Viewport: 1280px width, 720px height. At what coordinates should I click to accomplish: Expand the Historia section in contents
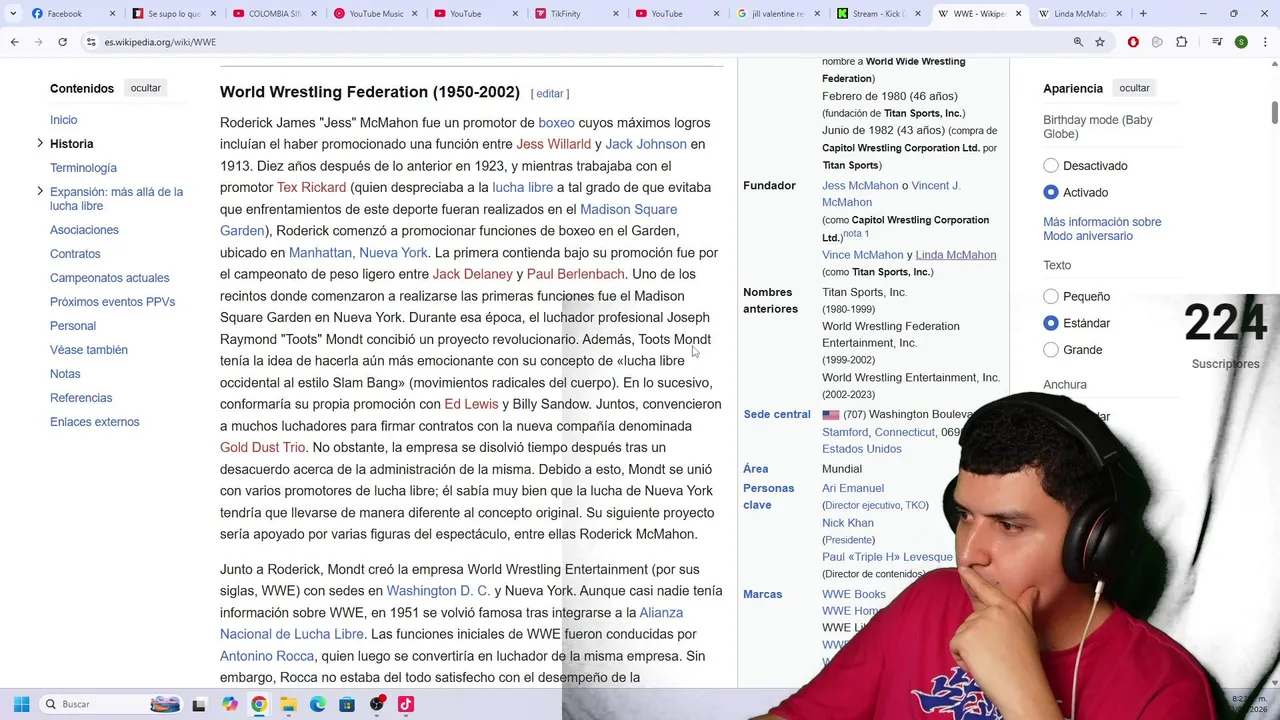tap(40, 143)
